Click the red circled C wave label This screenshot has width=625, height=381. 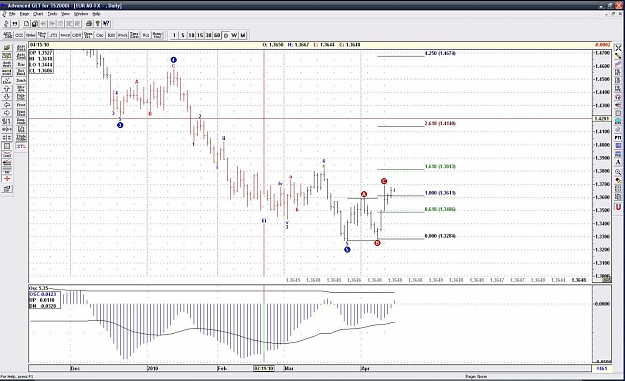(x=384, y=181)
